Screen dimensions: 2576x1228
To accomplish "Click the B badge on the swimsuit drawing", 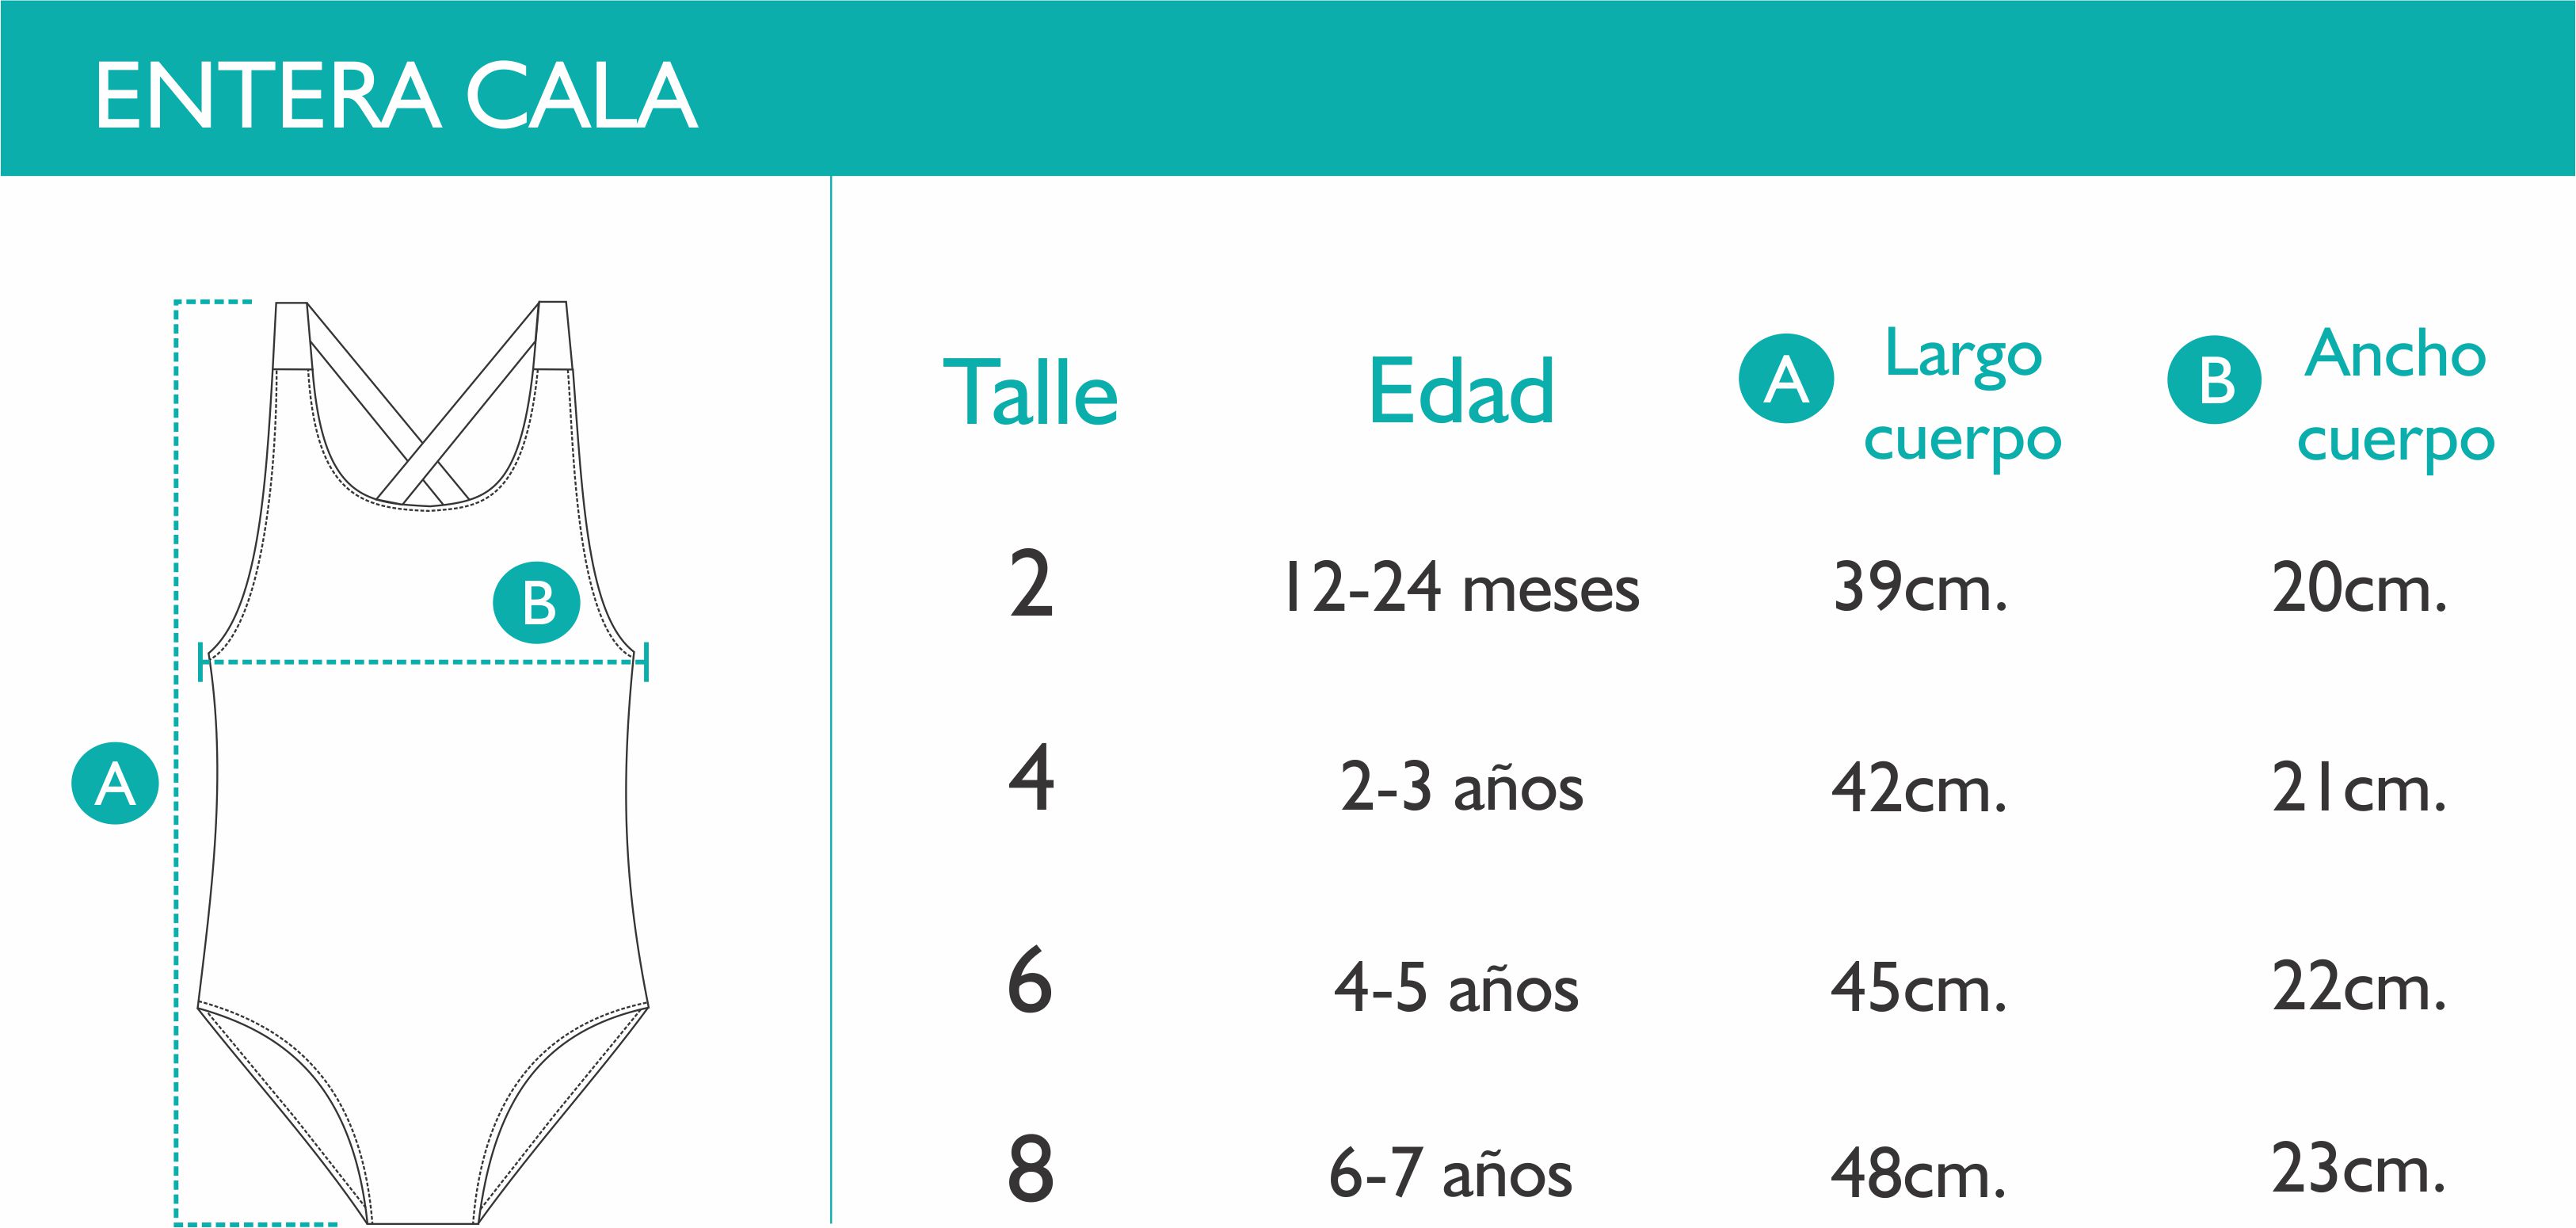I will 537,603.
